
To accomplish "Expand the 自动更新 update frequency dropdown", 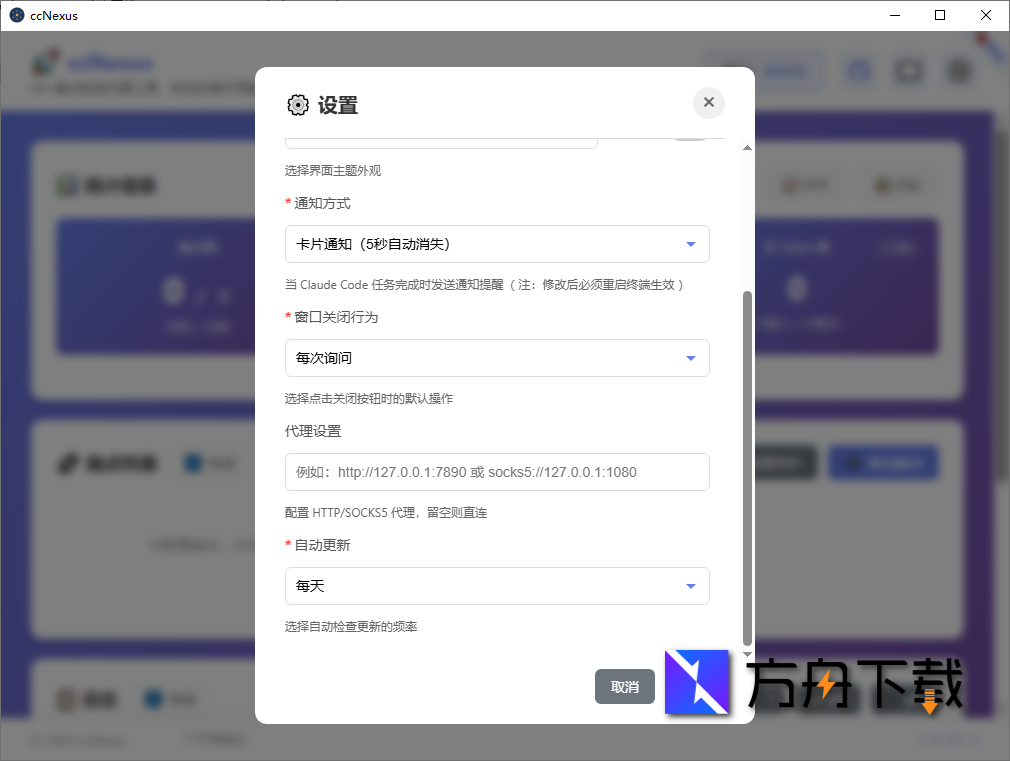I will point(497,586).
